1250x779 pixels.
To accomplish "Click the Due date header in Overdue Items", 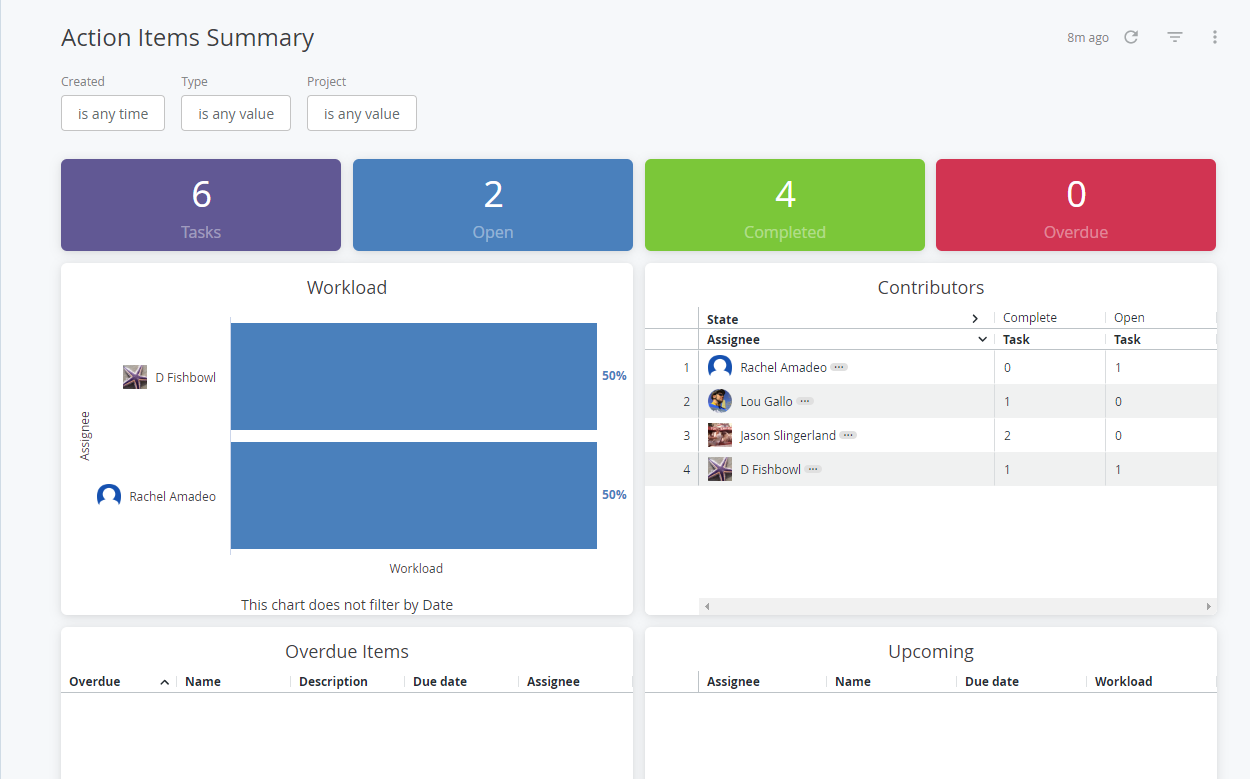I will [x=440, y=682].
